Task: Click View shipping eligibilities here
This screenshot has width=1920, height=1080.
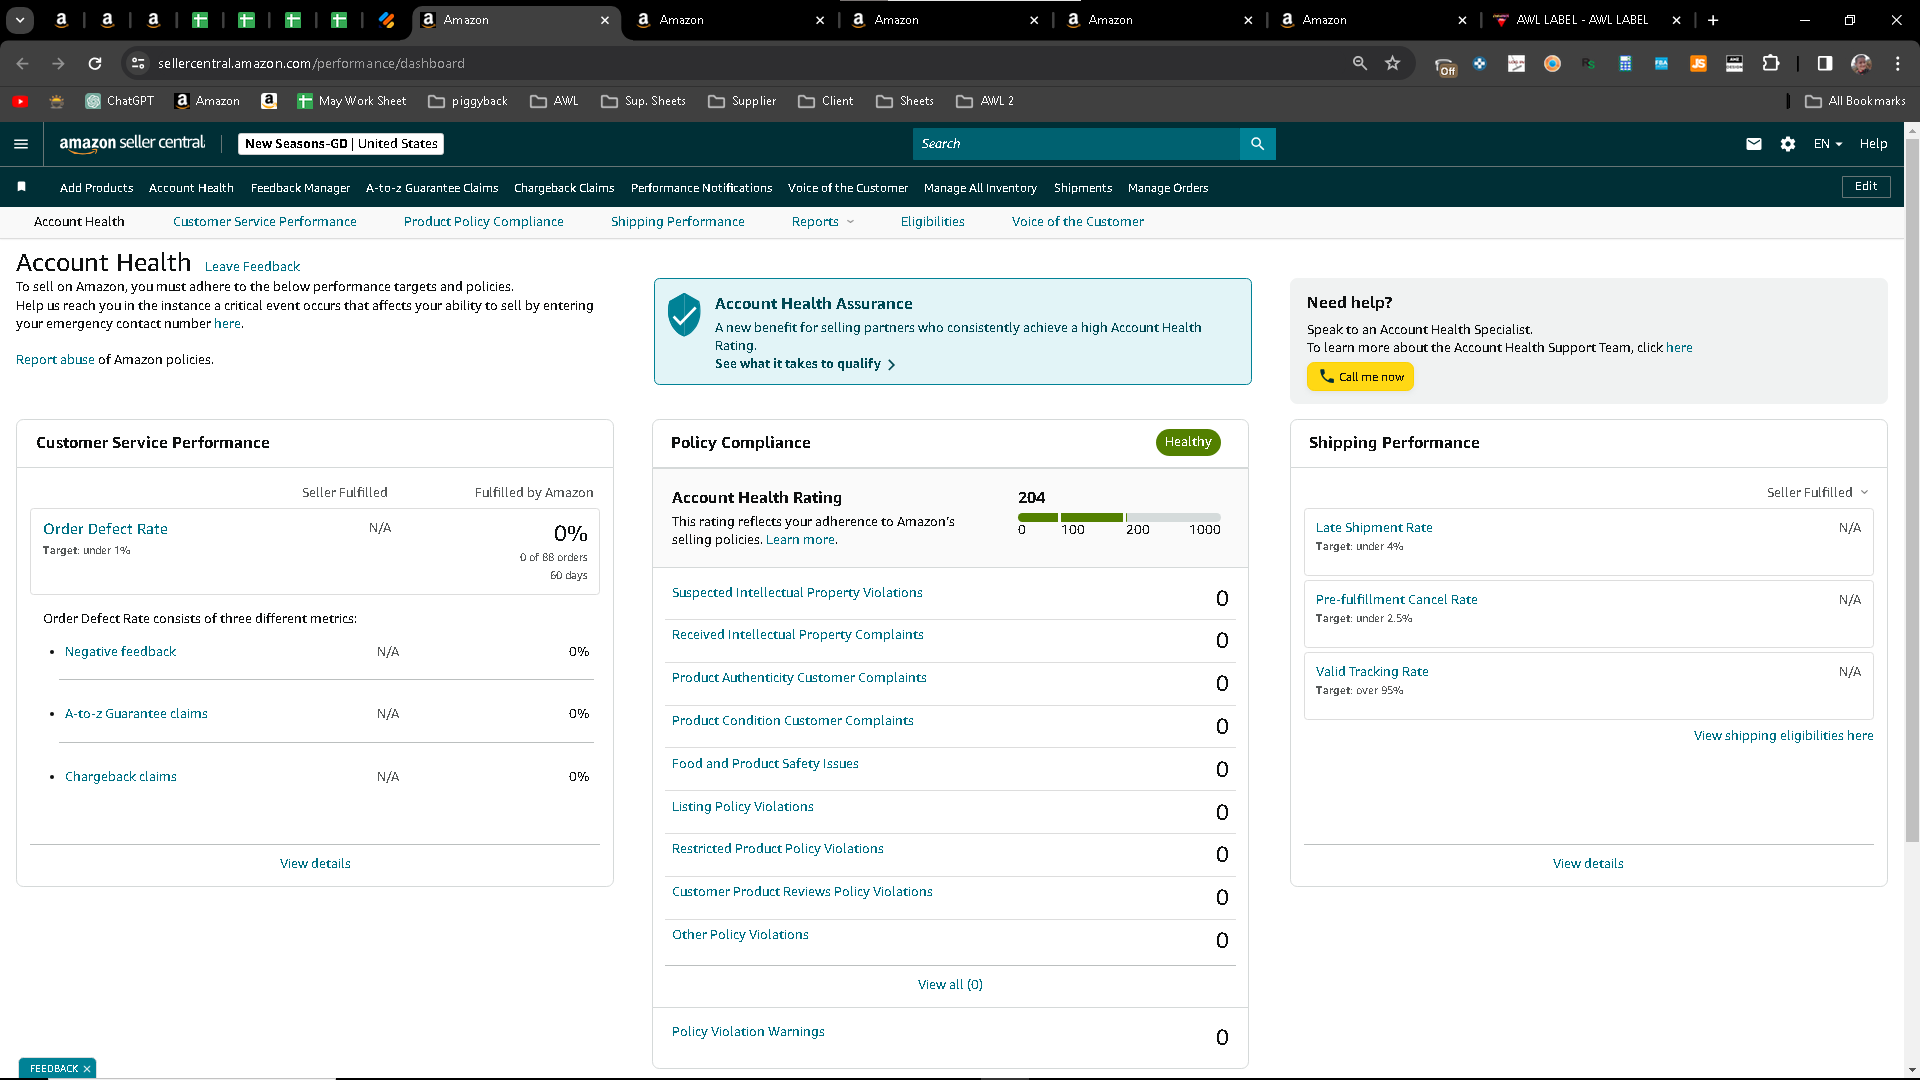Action: coord(1783,736)
